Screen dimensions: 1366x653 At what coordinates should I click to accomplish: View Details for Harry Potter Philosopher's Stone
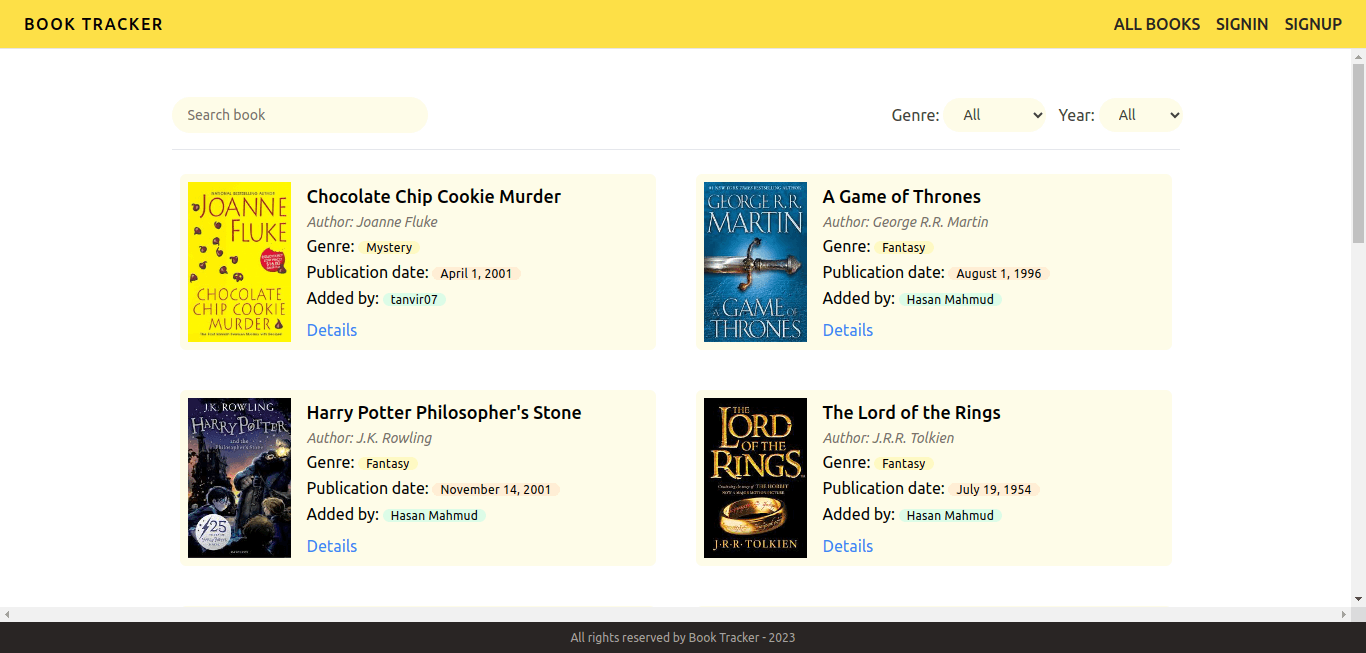click(332, 546)
